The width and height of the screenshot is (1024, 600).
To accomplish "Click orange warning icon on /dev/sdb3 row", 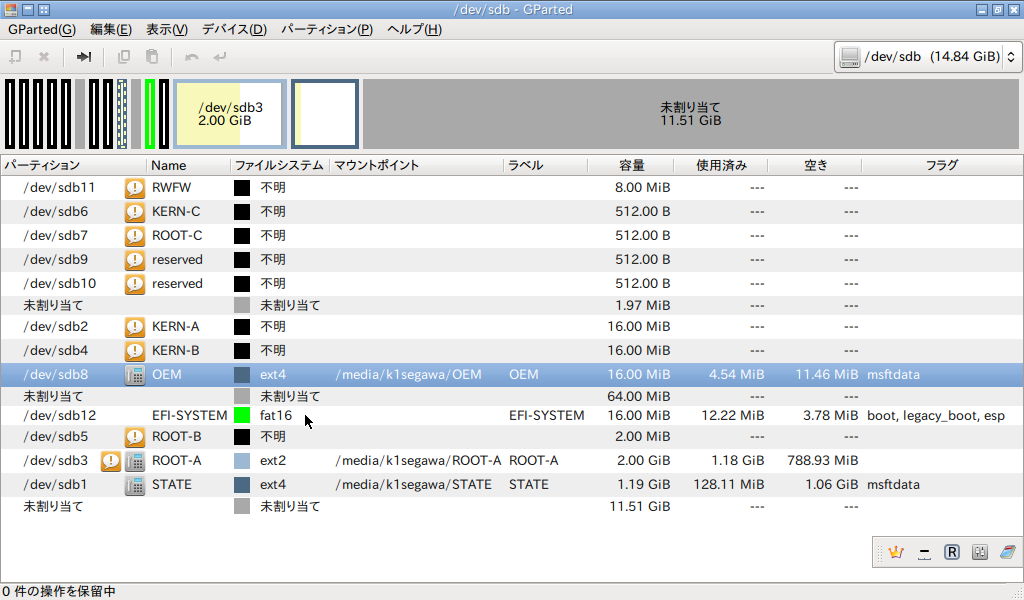I will point(110,461).
